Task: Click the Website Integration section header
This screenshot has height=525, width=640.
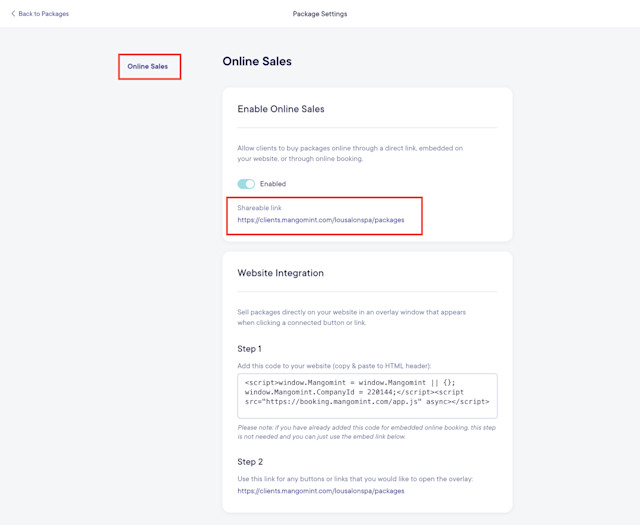Action: pos(280,273)
